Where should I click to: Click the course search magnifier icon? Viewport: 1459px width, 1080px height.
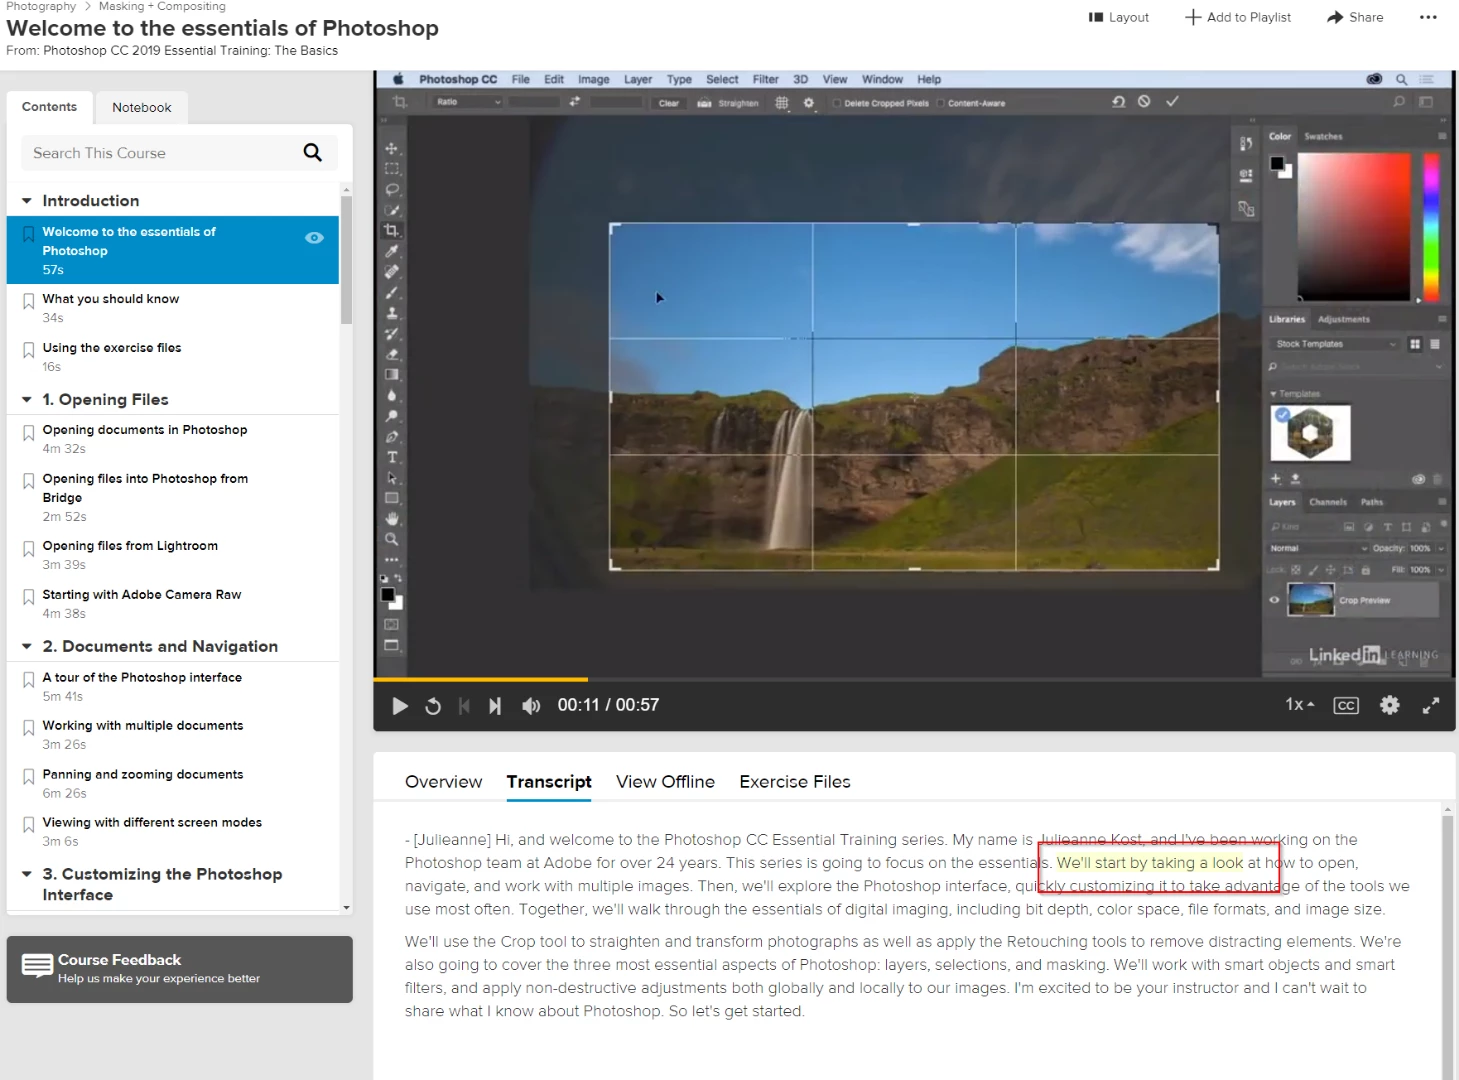(312, 152)
